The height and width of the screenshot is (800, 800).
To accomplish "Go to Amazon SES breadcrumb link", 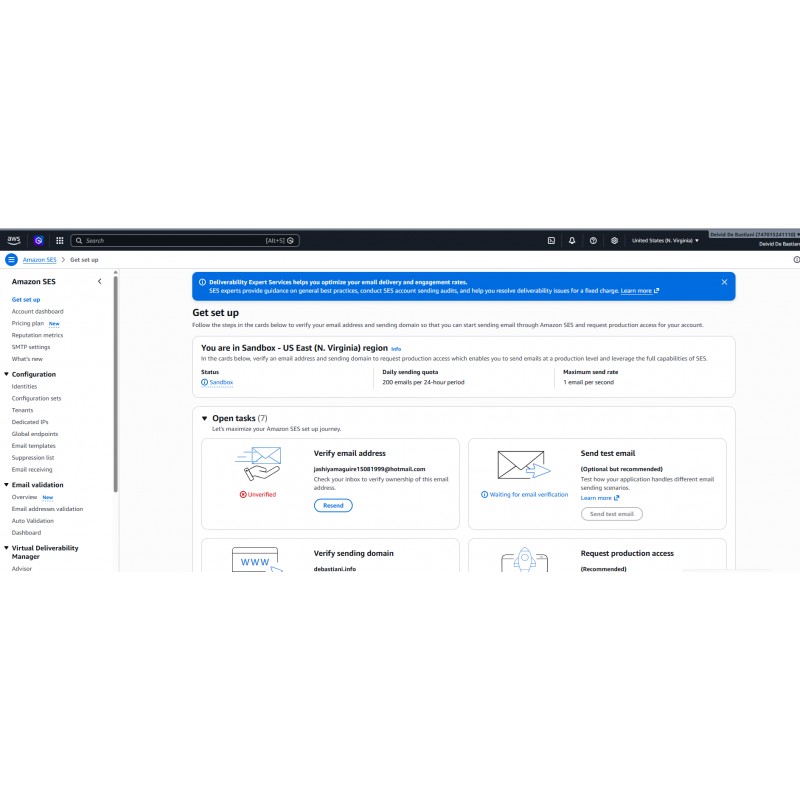I will tap(39, 260).
